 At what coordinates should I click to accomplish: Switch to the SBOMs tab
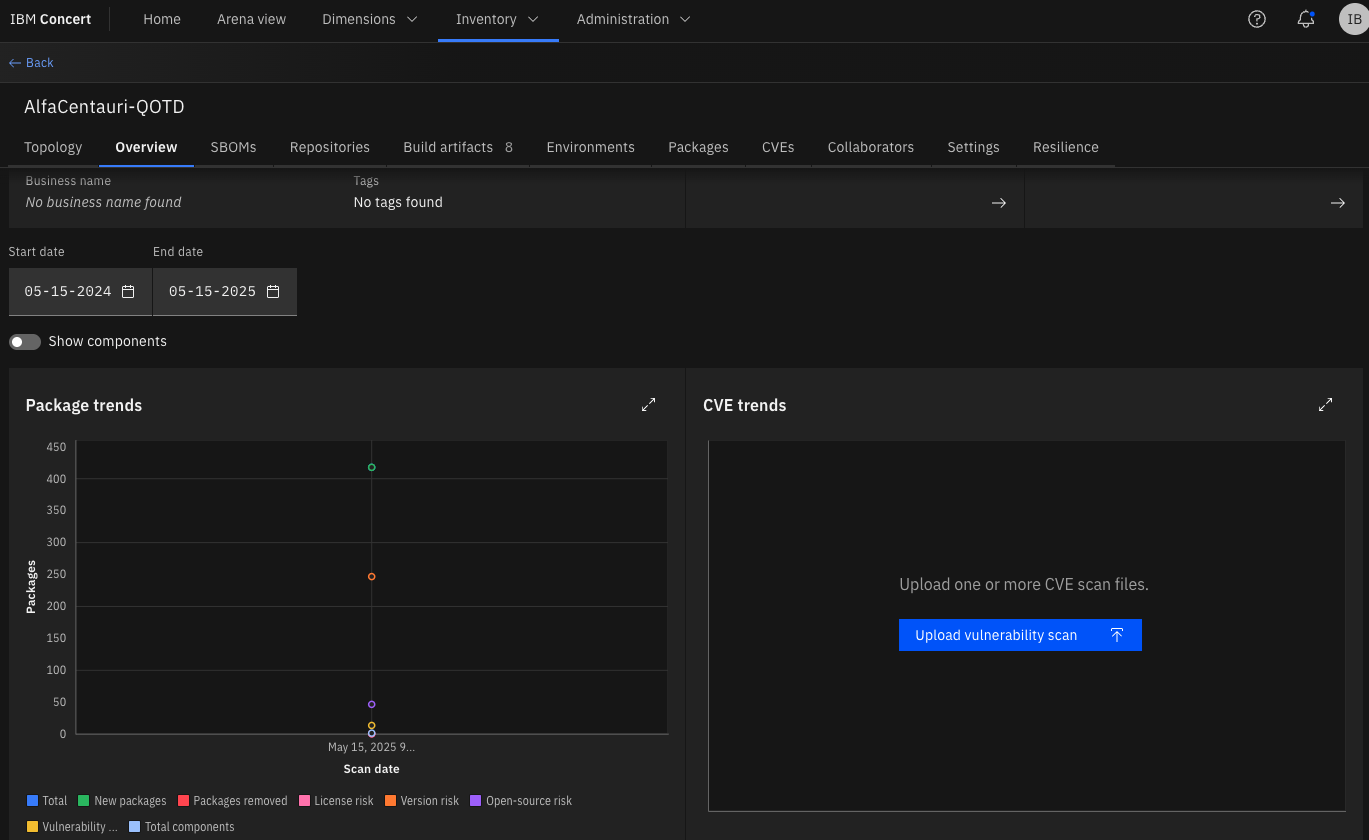coord(233,147)
